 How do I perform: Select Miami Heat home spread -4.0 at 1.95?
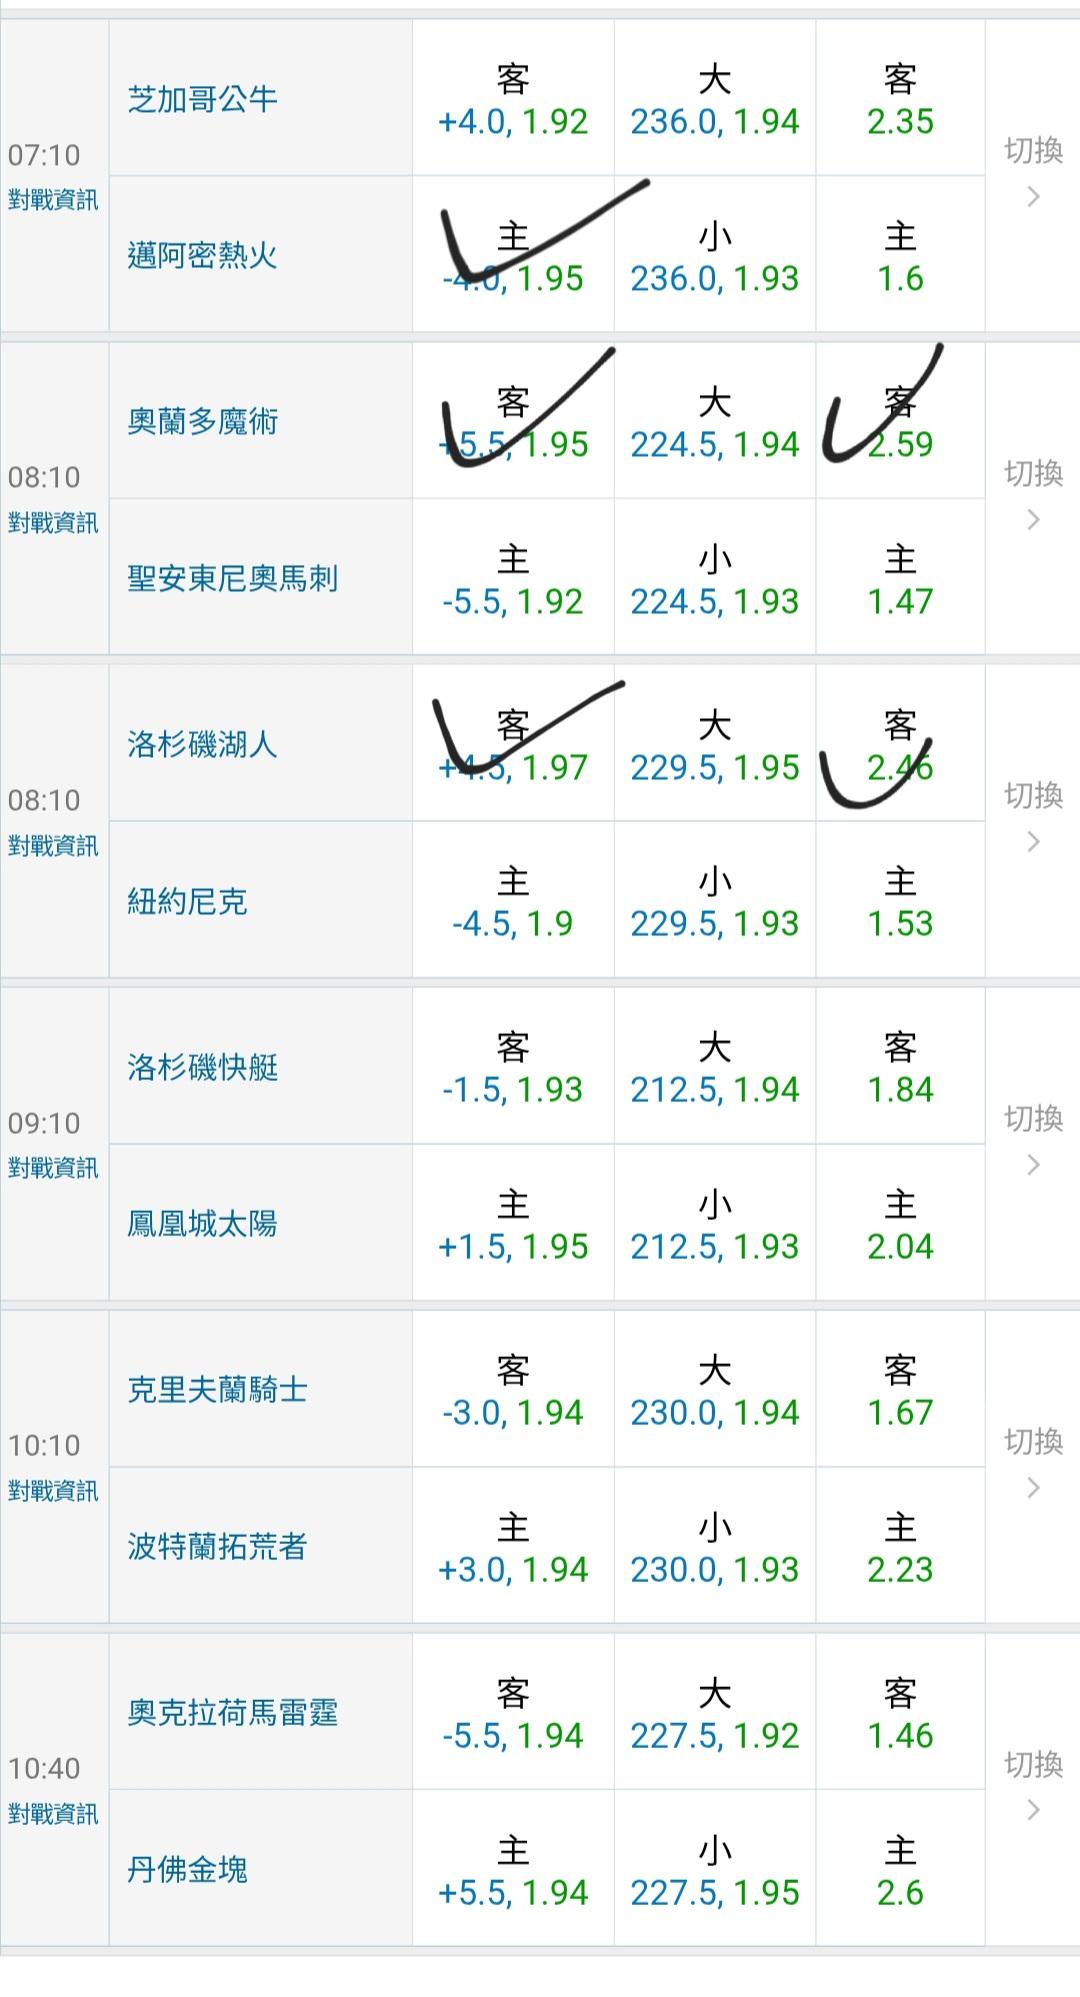(513, 258)
